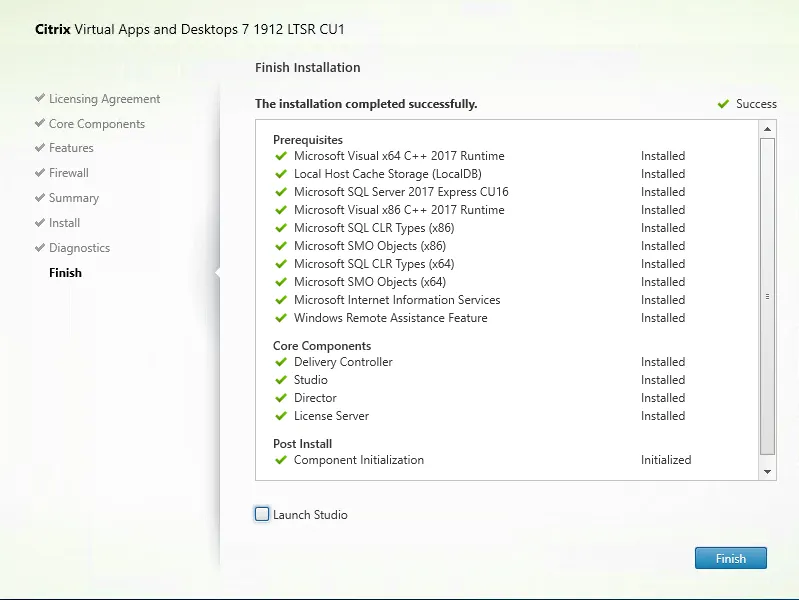The height and width of the screenshot is (600, 799).
Task: Select Finish step in sidebar
Action: [x=65, y=273]
